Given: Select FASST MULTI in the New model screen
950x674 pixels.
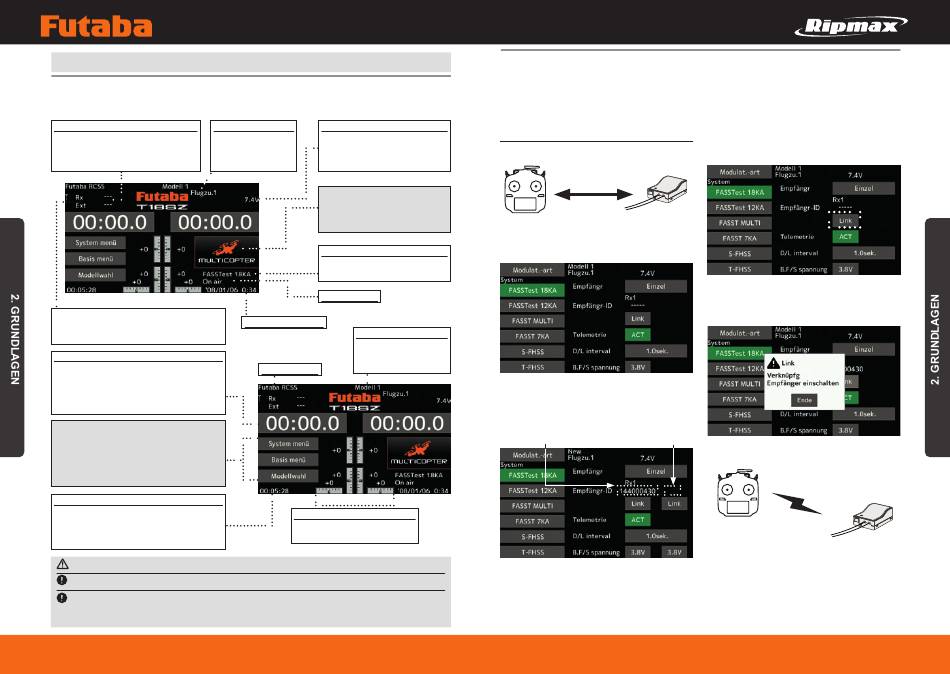Looking at the screenshot, I should click(532, 506).
